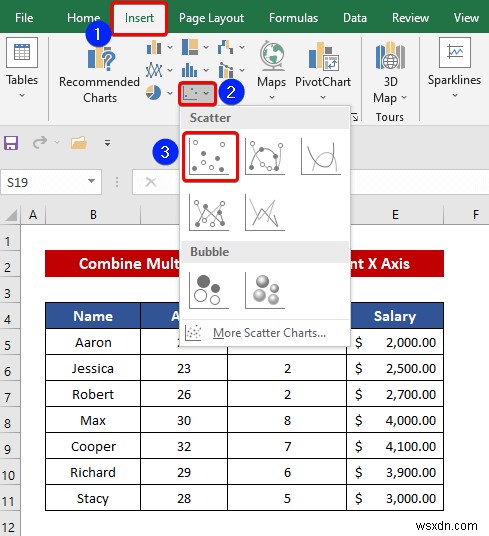The height and width of the screenshot is (536, 489).
Task: Insert column or bar chart icon
Action: pos(154,47)
